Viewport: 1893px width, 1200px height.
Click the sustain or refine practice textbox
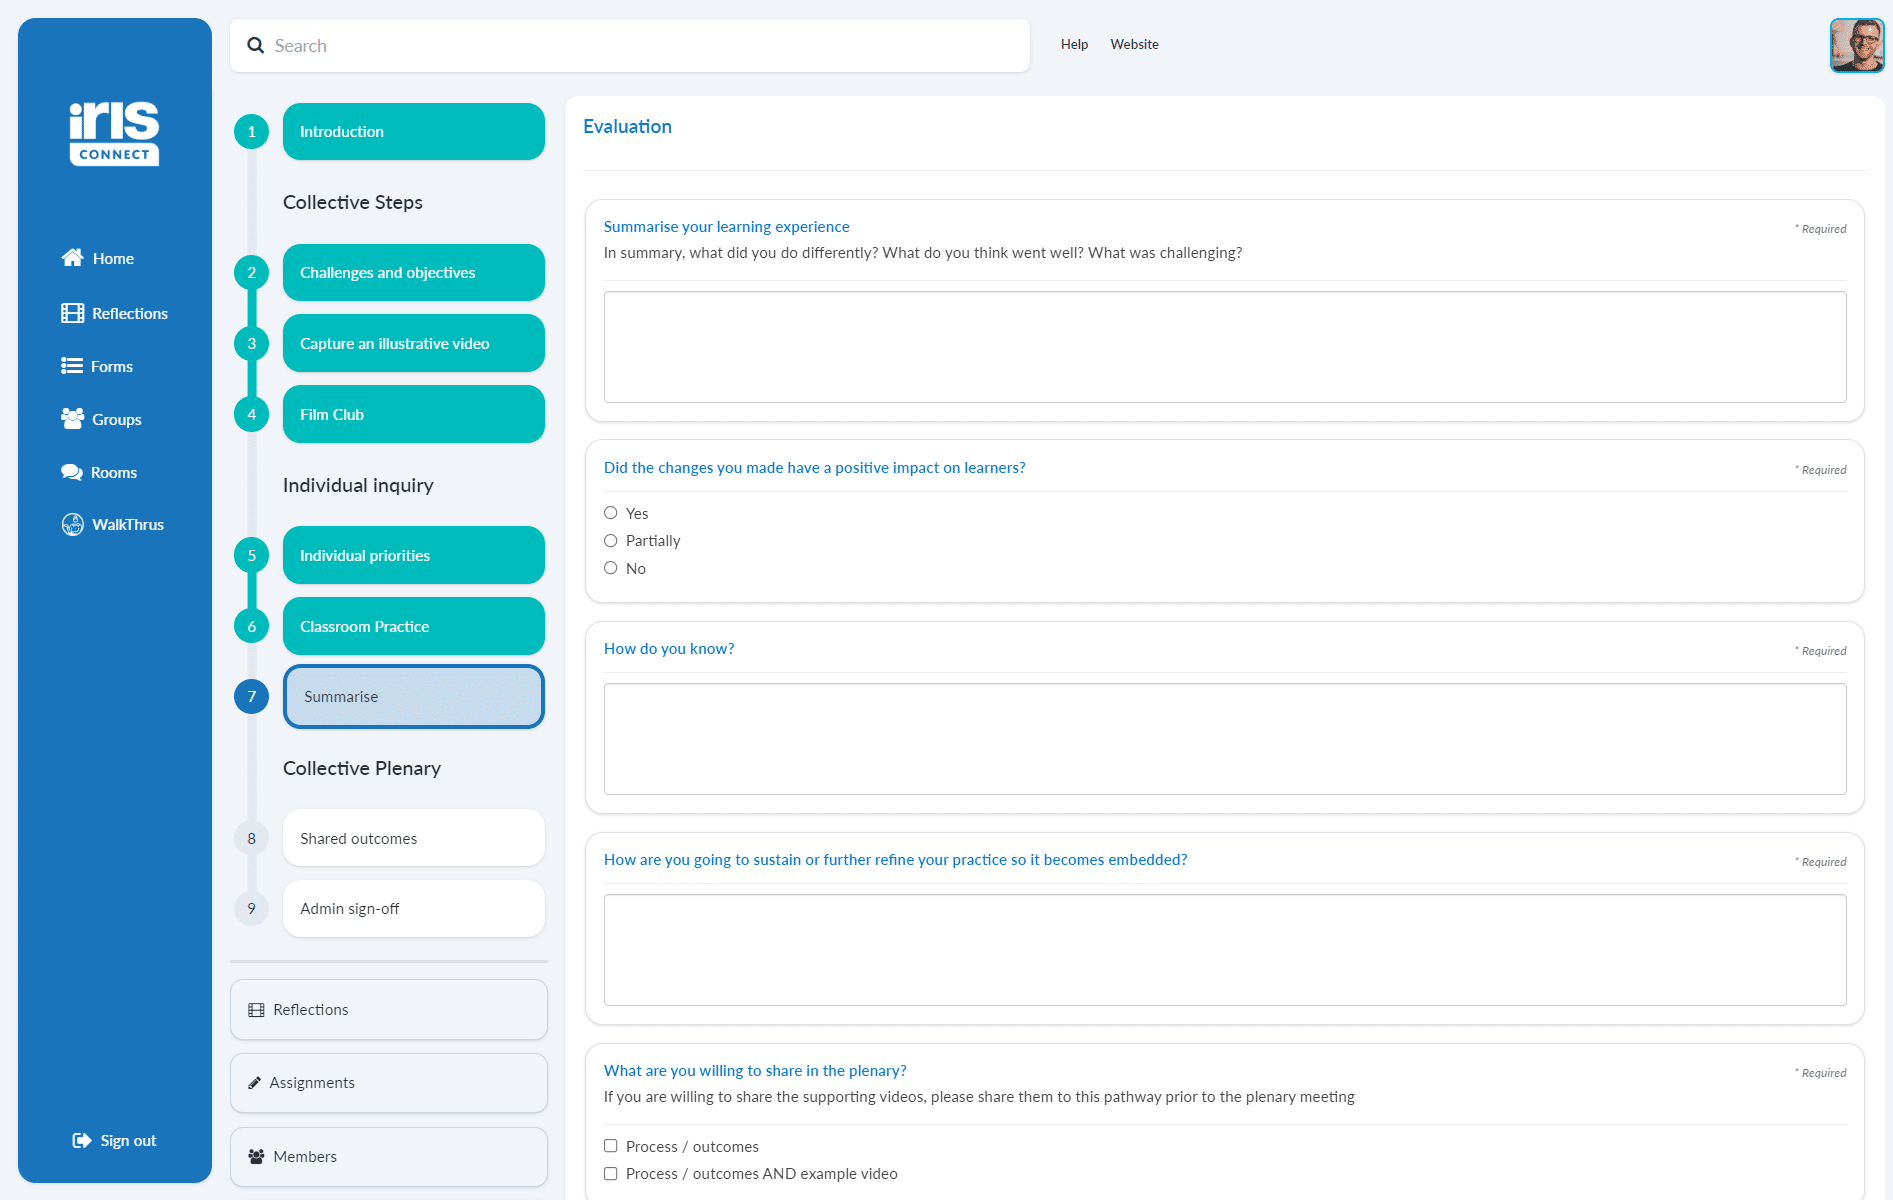coord(1225,950)
